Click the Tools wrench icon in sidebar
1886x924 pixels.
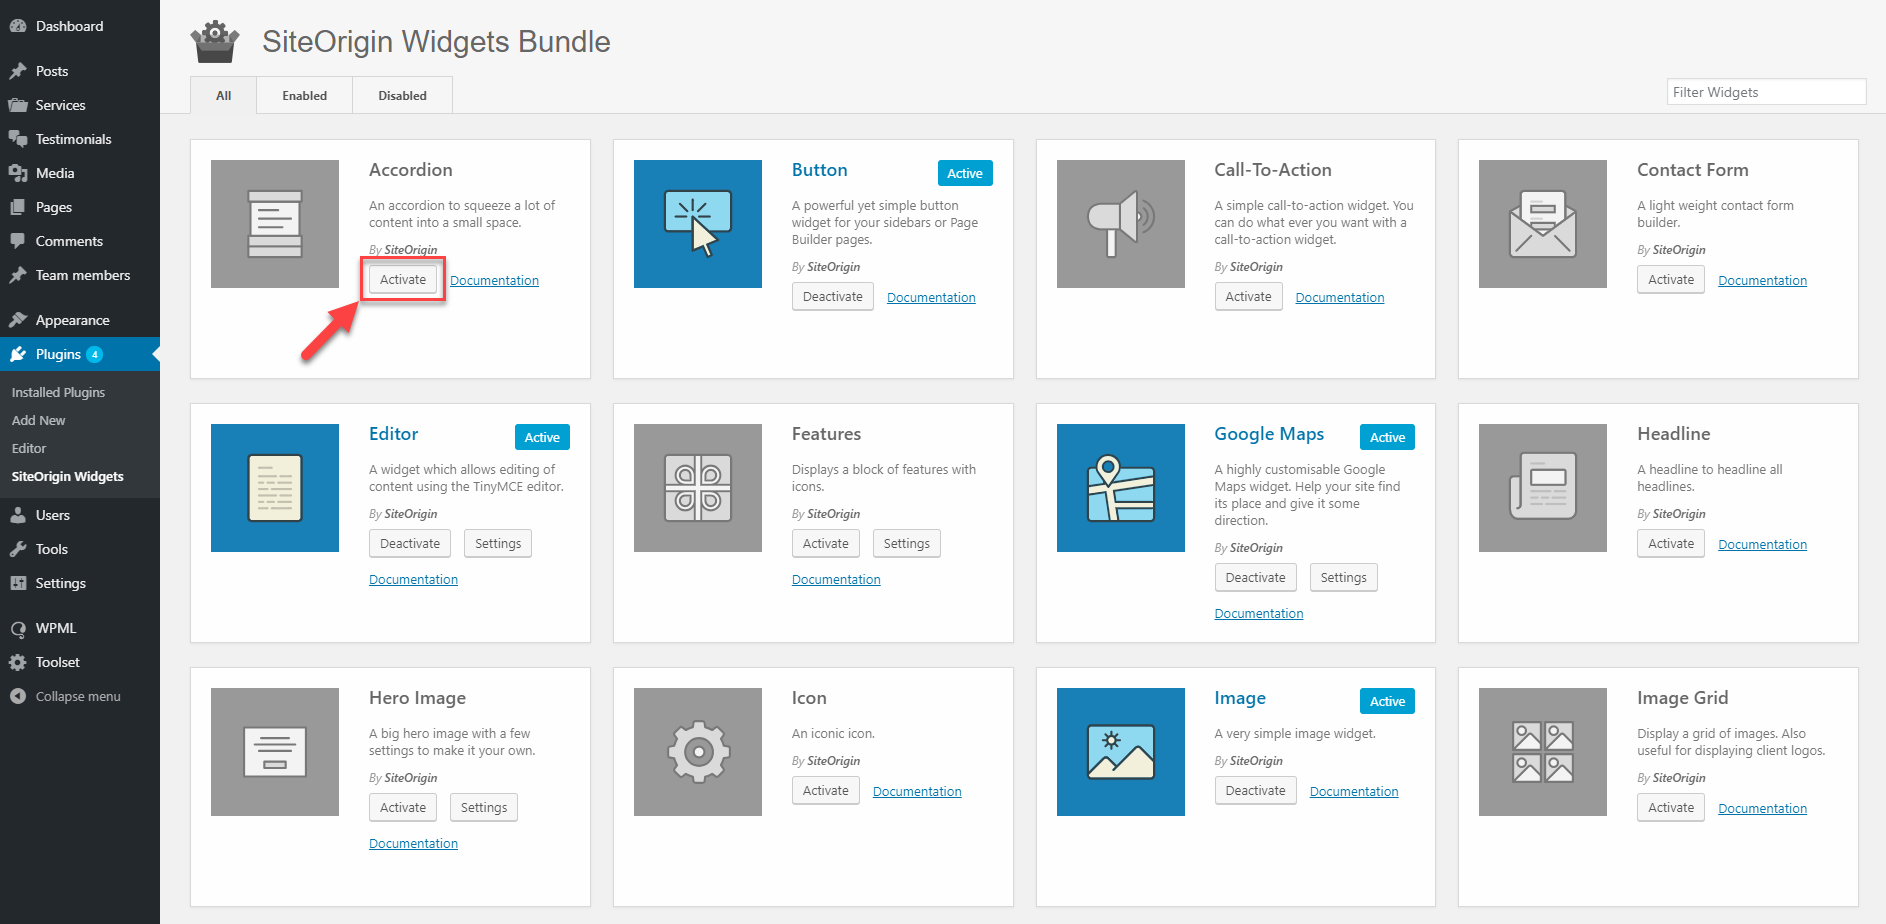pos(18,549)
